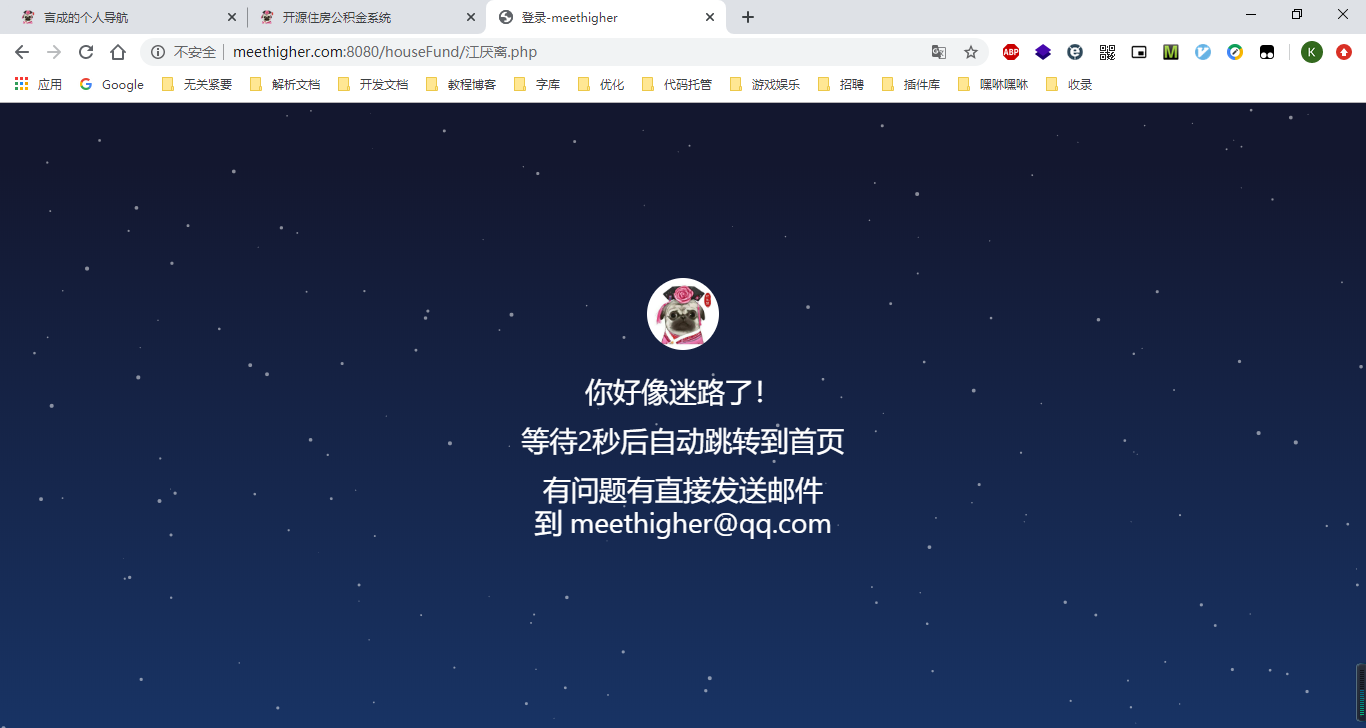Expand the 代码托管 bookmark folder
Screen dimensions: 1366x728
[x=677, y=85]
